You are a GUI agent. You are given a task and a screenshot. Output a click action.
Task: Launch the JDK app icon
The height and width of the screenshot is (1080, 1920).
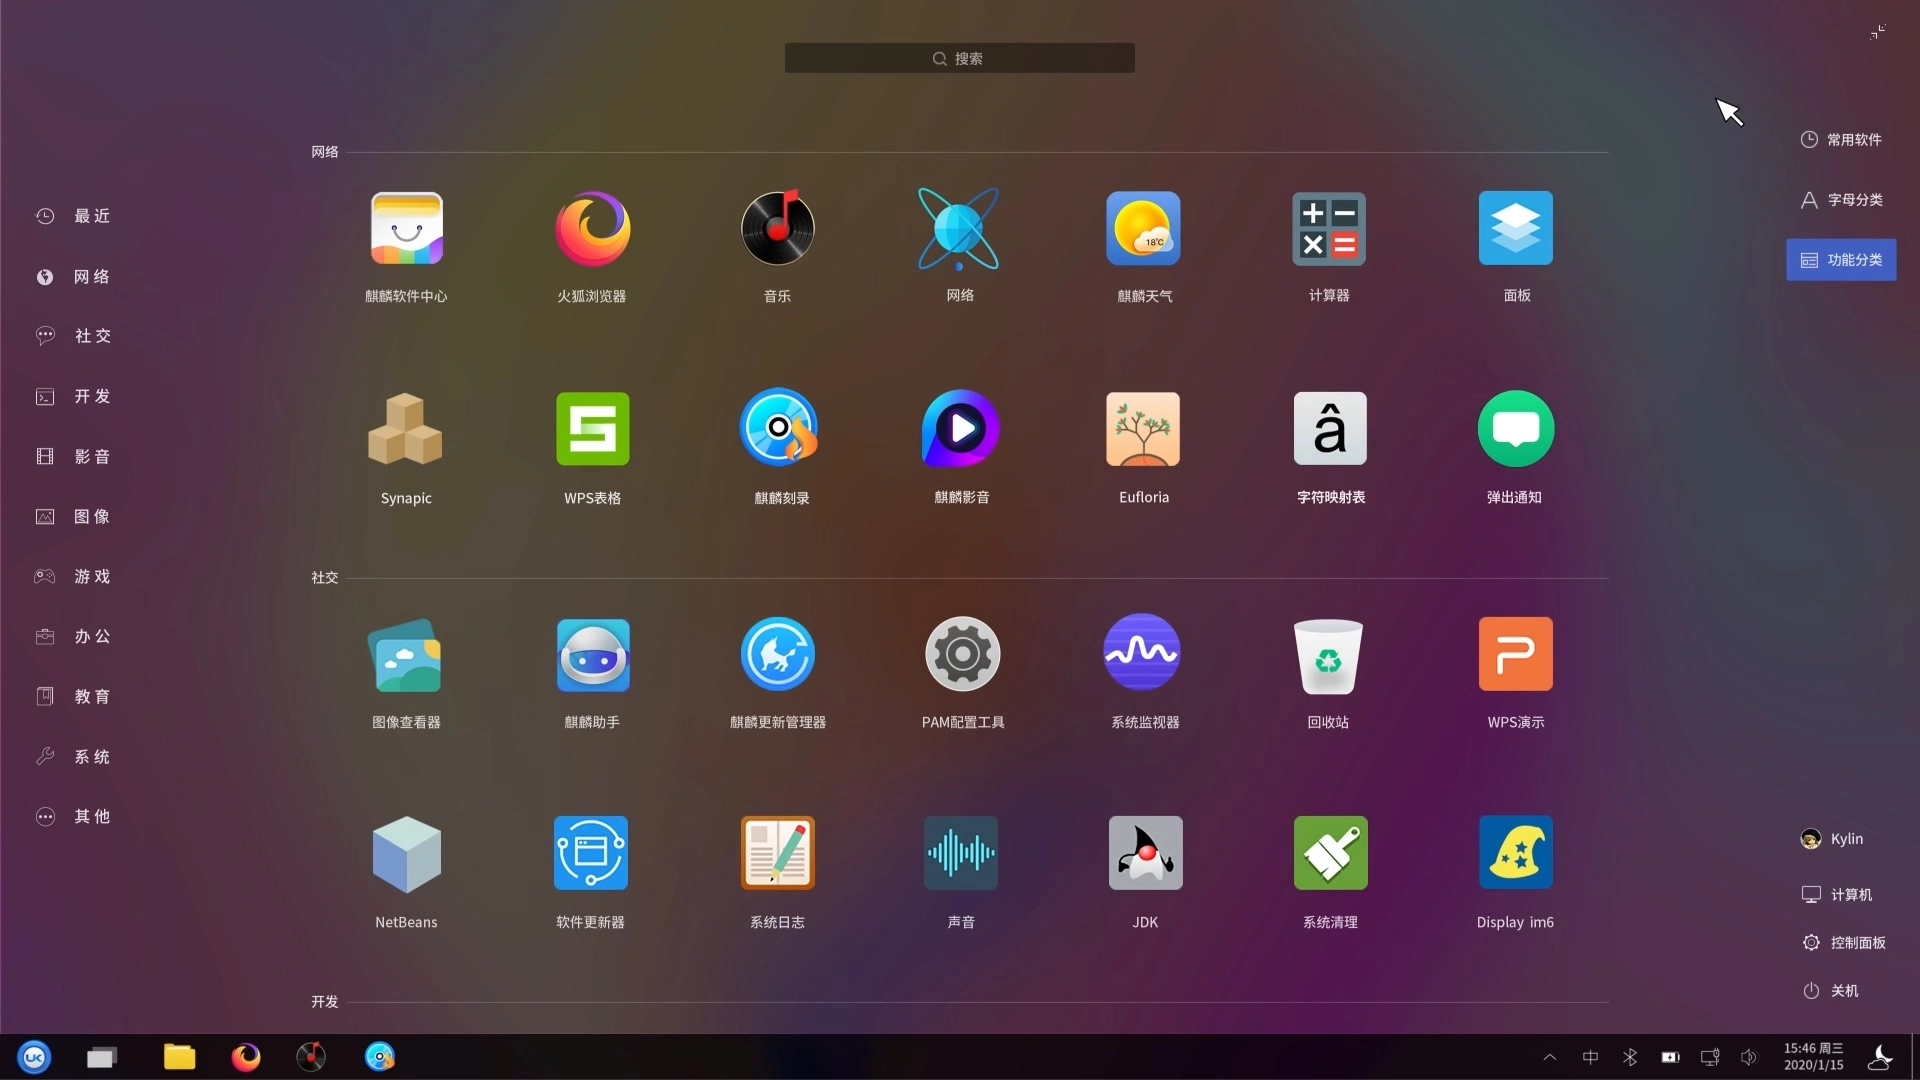pos(1145,854)
